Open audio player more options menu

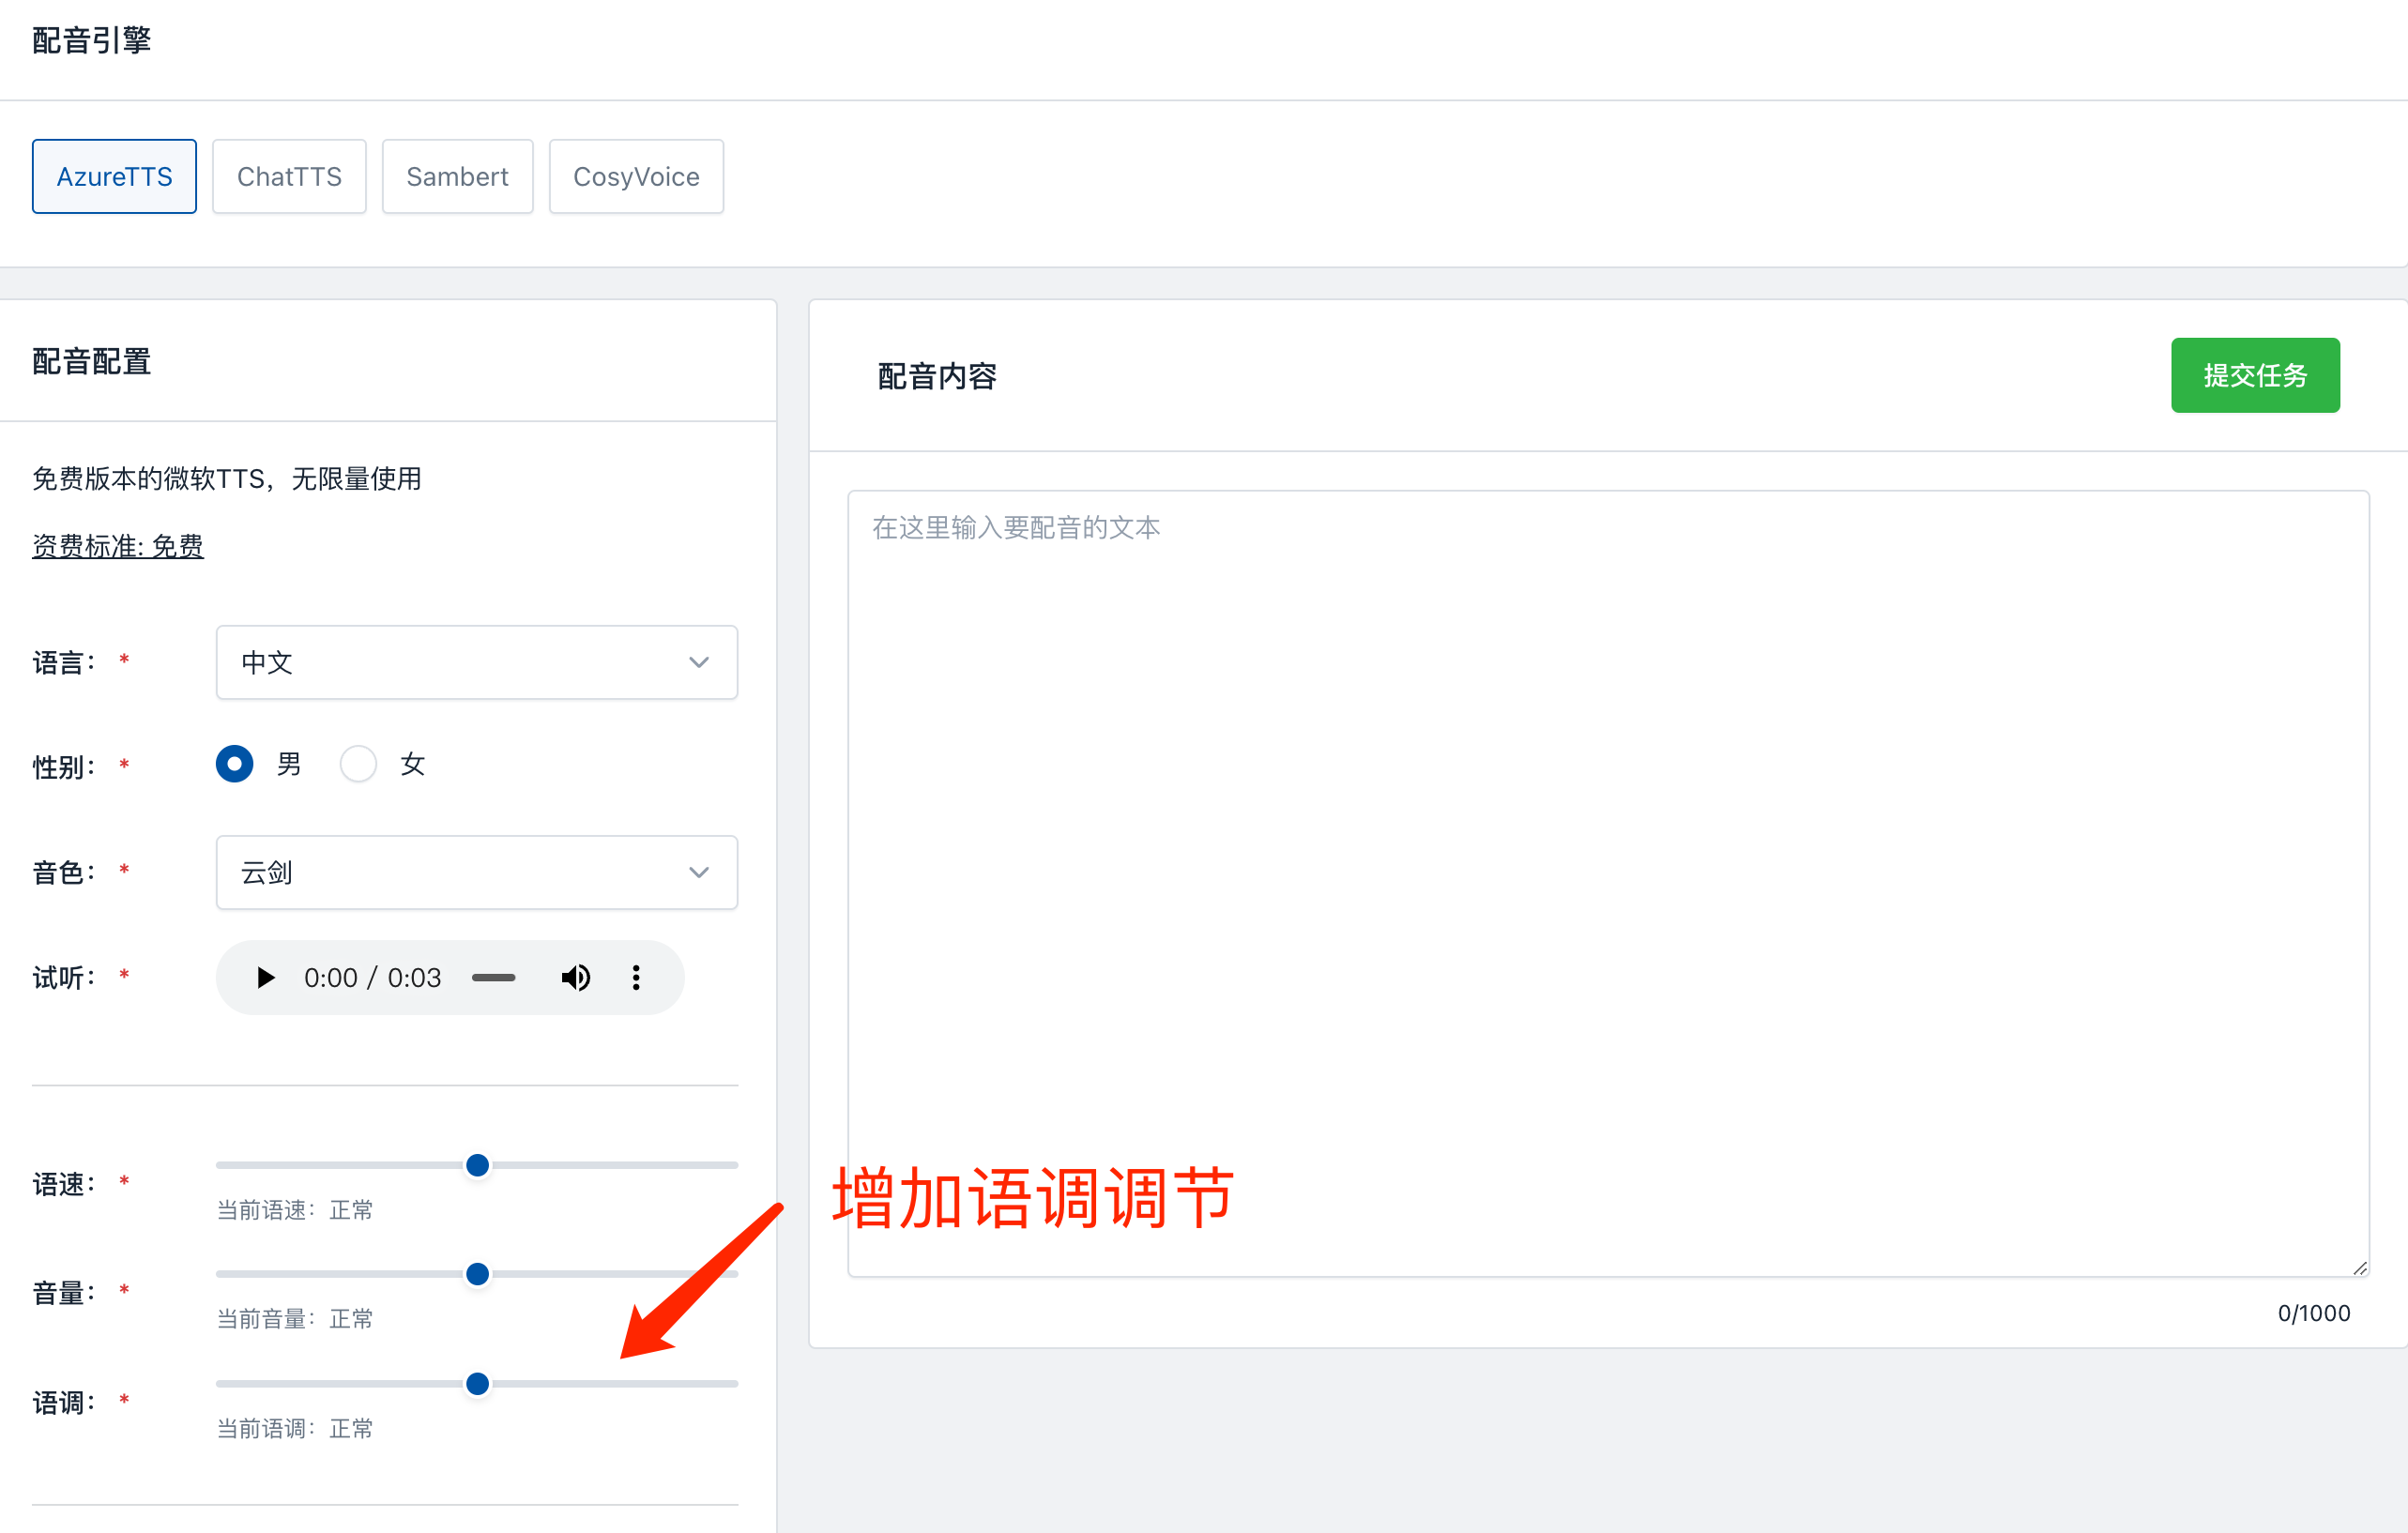click(636, 977)
